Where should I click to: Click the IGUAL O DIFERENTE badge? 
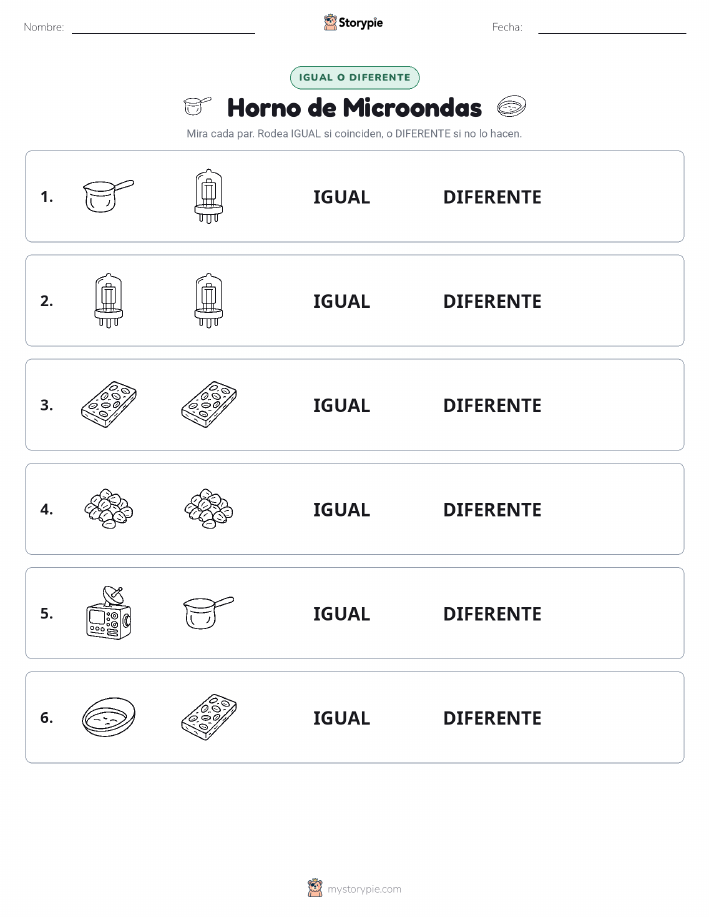[354, 77]
